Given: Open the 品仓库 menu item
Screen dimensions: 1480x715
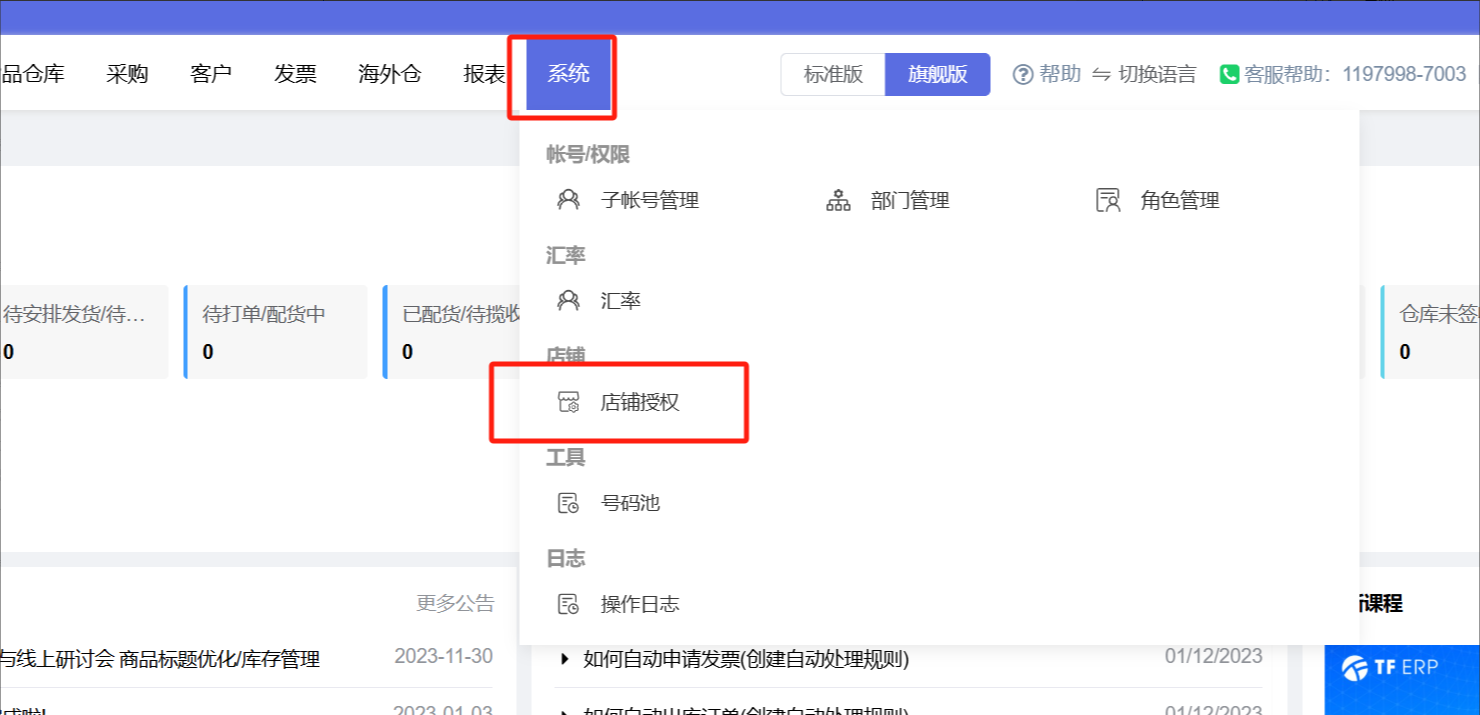Looking at the screenshot, I should tap(32, 73).
